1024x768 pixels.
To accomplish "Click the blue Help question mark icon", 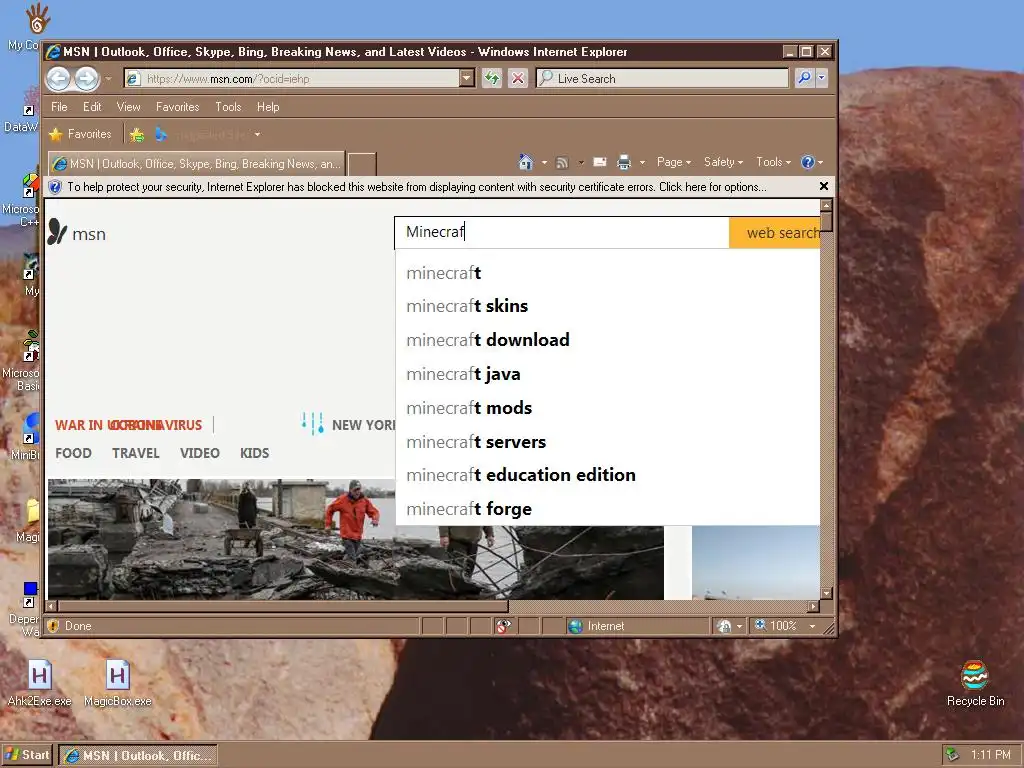I will tap(808, 162).
